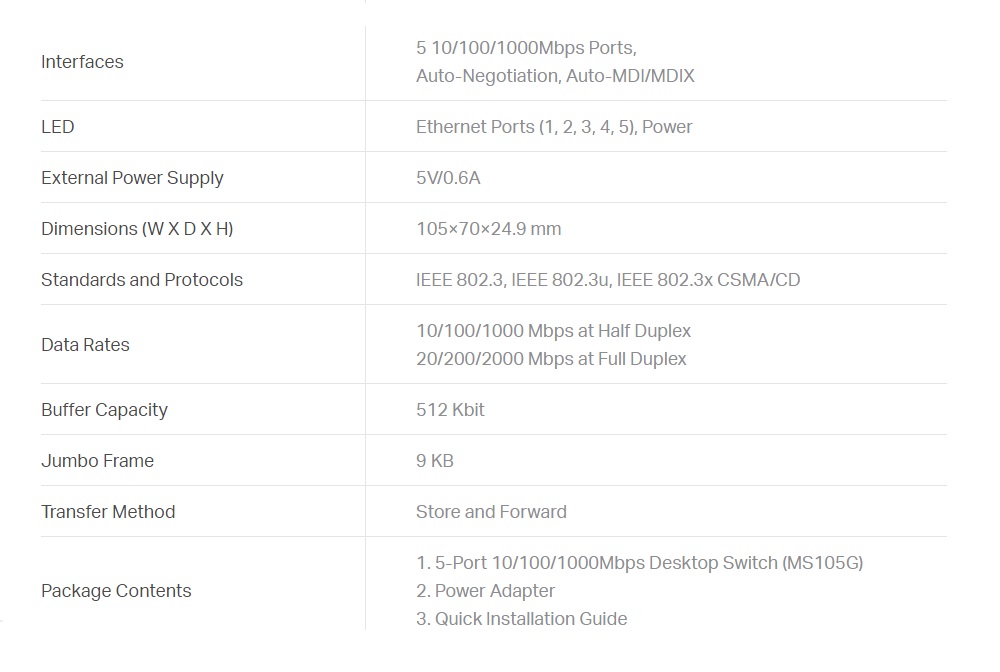Select the Power Adapter package item
The width and height of the screenshot is (1000, 672).
point(485,591)
